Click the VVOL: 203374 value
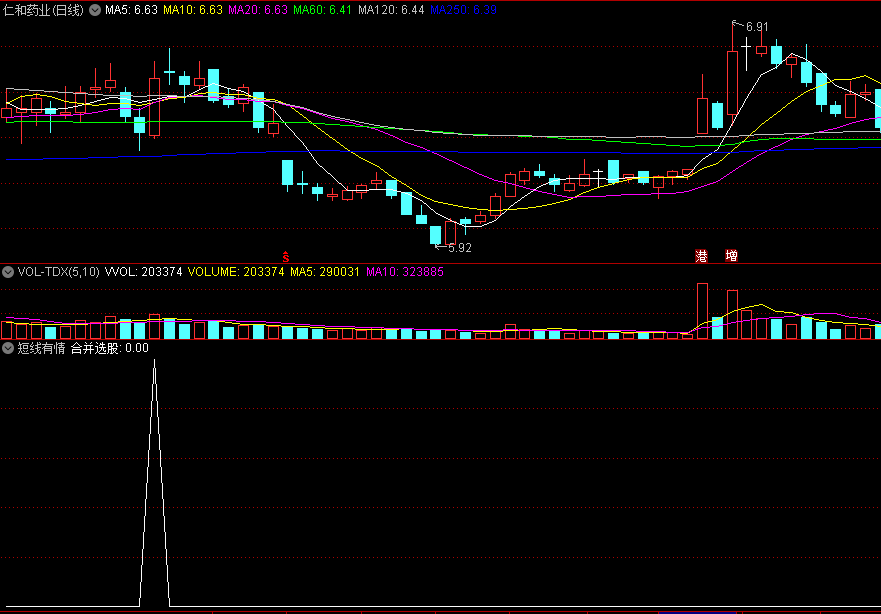The height and width of the screenshot is (614, 881). click(x=144, y=272)
